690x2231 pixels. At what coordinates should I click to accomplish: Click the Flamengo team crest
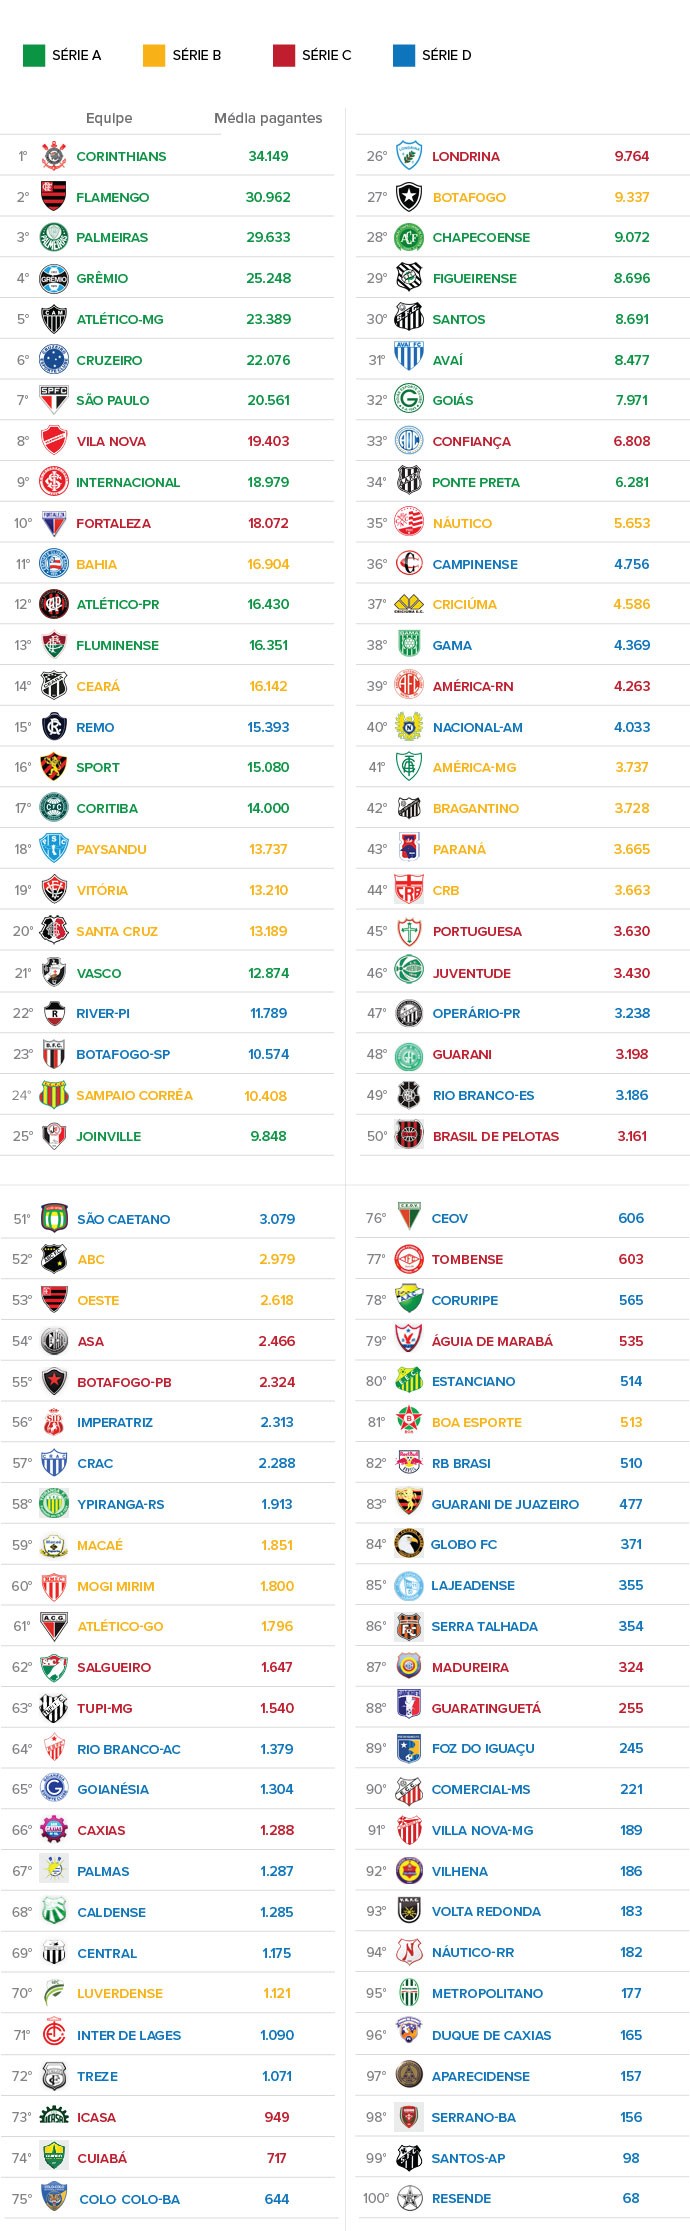tap(54, 197)
